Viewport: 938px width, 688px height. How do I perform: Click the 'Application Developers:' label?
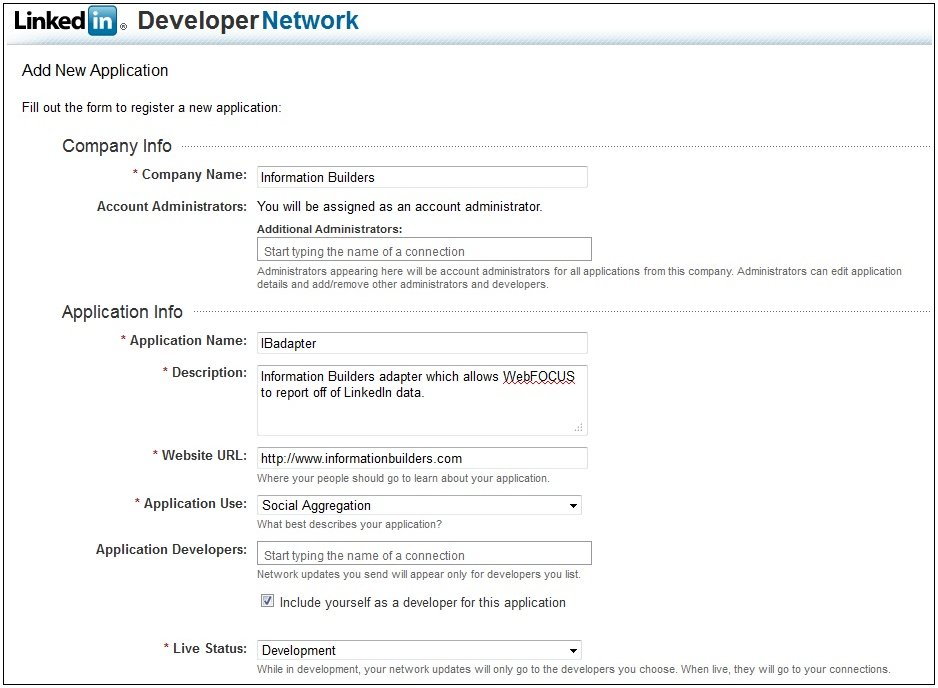tap(171, 550)
